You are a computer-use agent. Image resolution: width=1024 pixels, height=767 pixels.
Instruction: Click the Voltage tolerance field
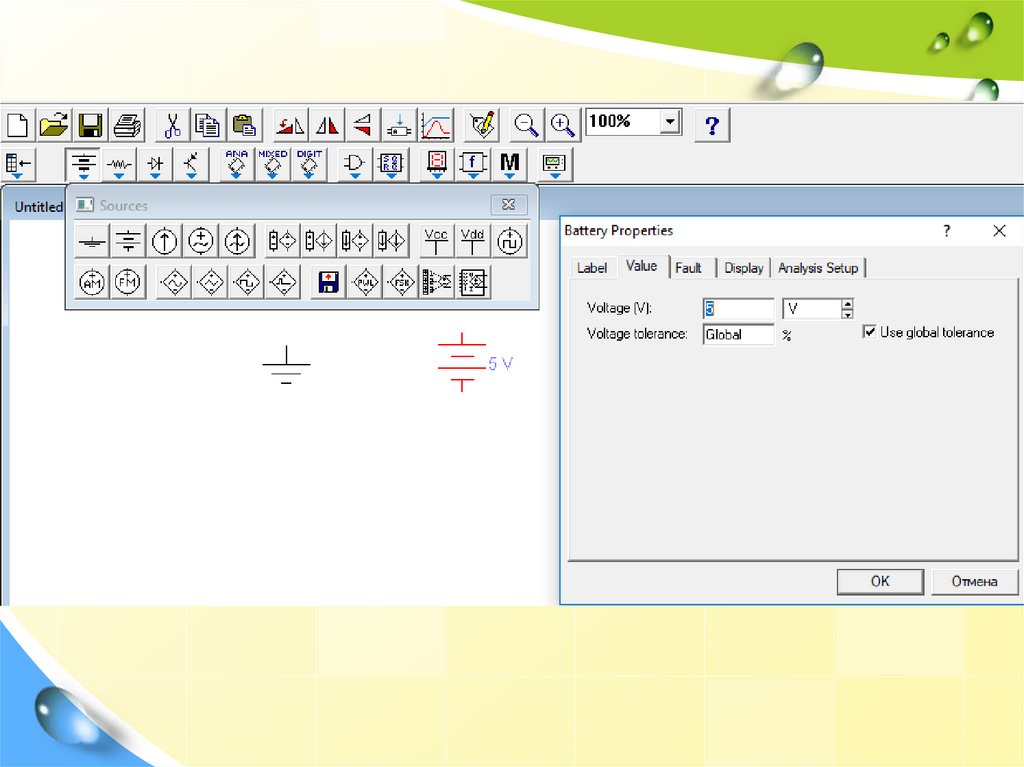pyautogui.click(x=738, y=335)
